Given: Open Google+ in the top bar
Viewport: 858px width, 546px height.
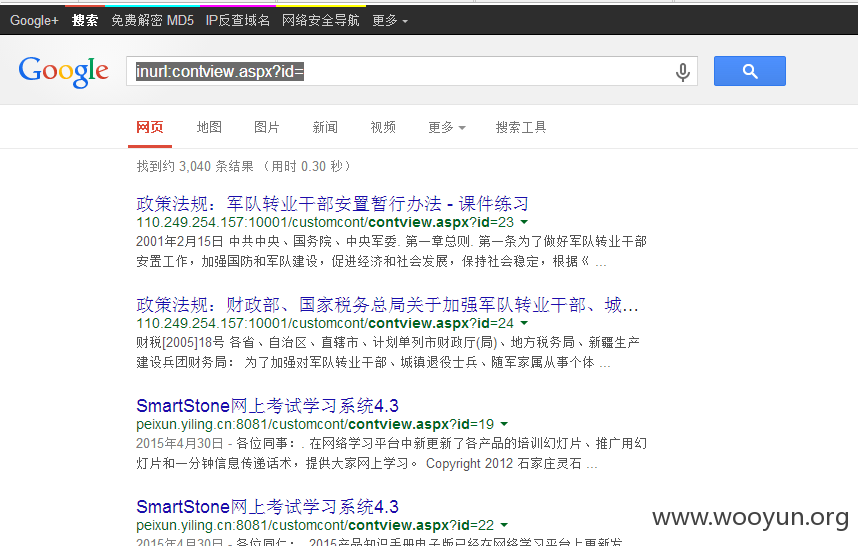Looking at the screenshot, I should tap(34, 21).
